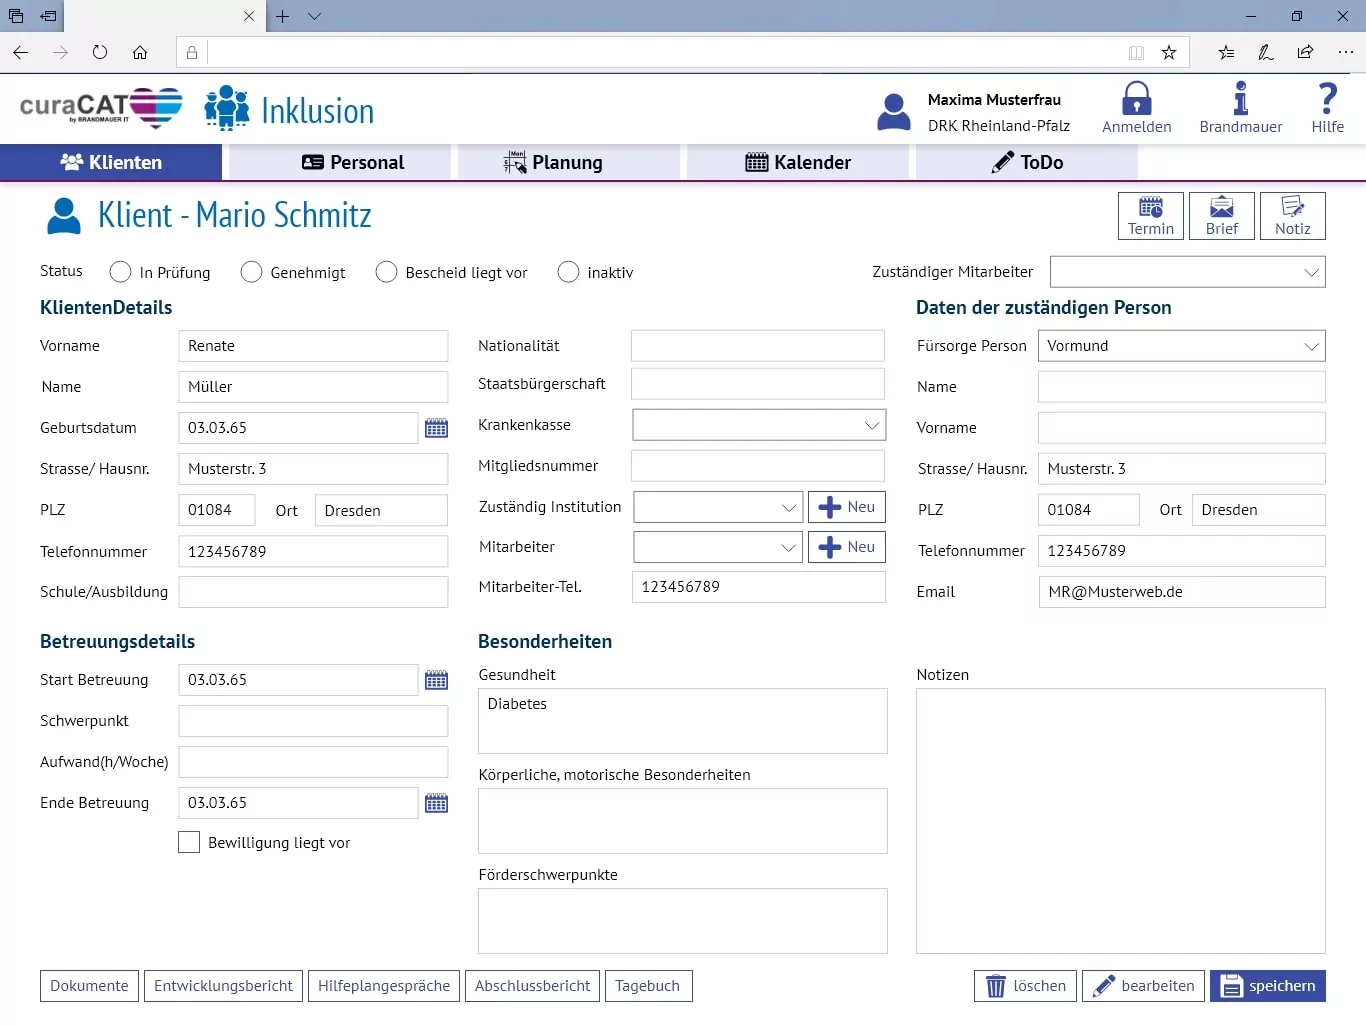
Task: Open the Geburtsdatum calendar picker
Action: point(436,428)
